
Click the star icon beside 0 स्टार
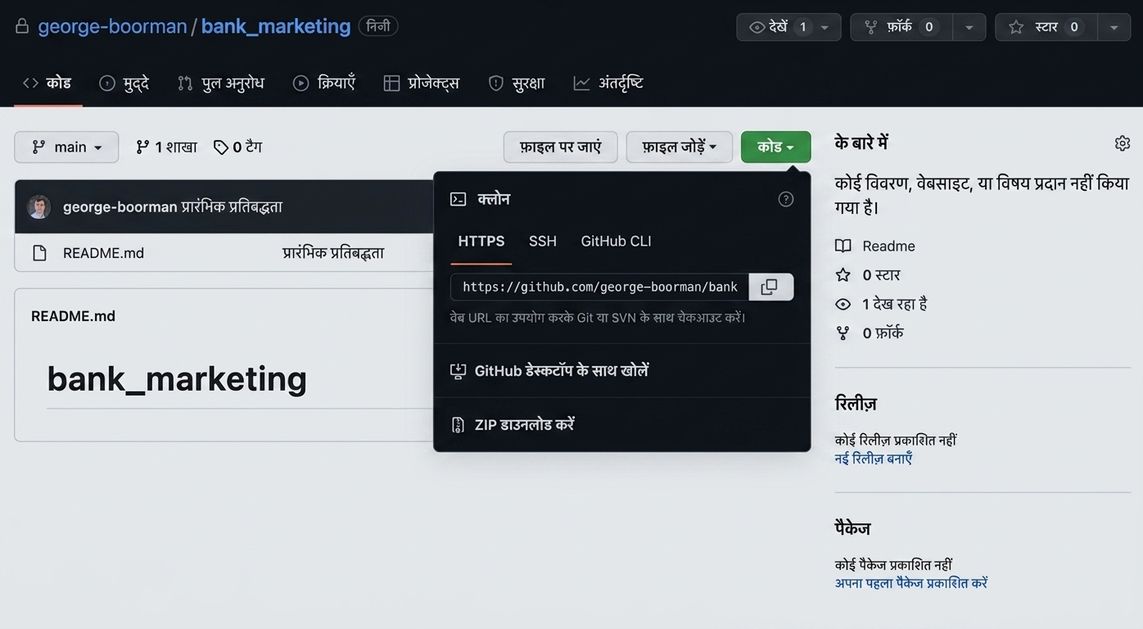click(843, 275)
